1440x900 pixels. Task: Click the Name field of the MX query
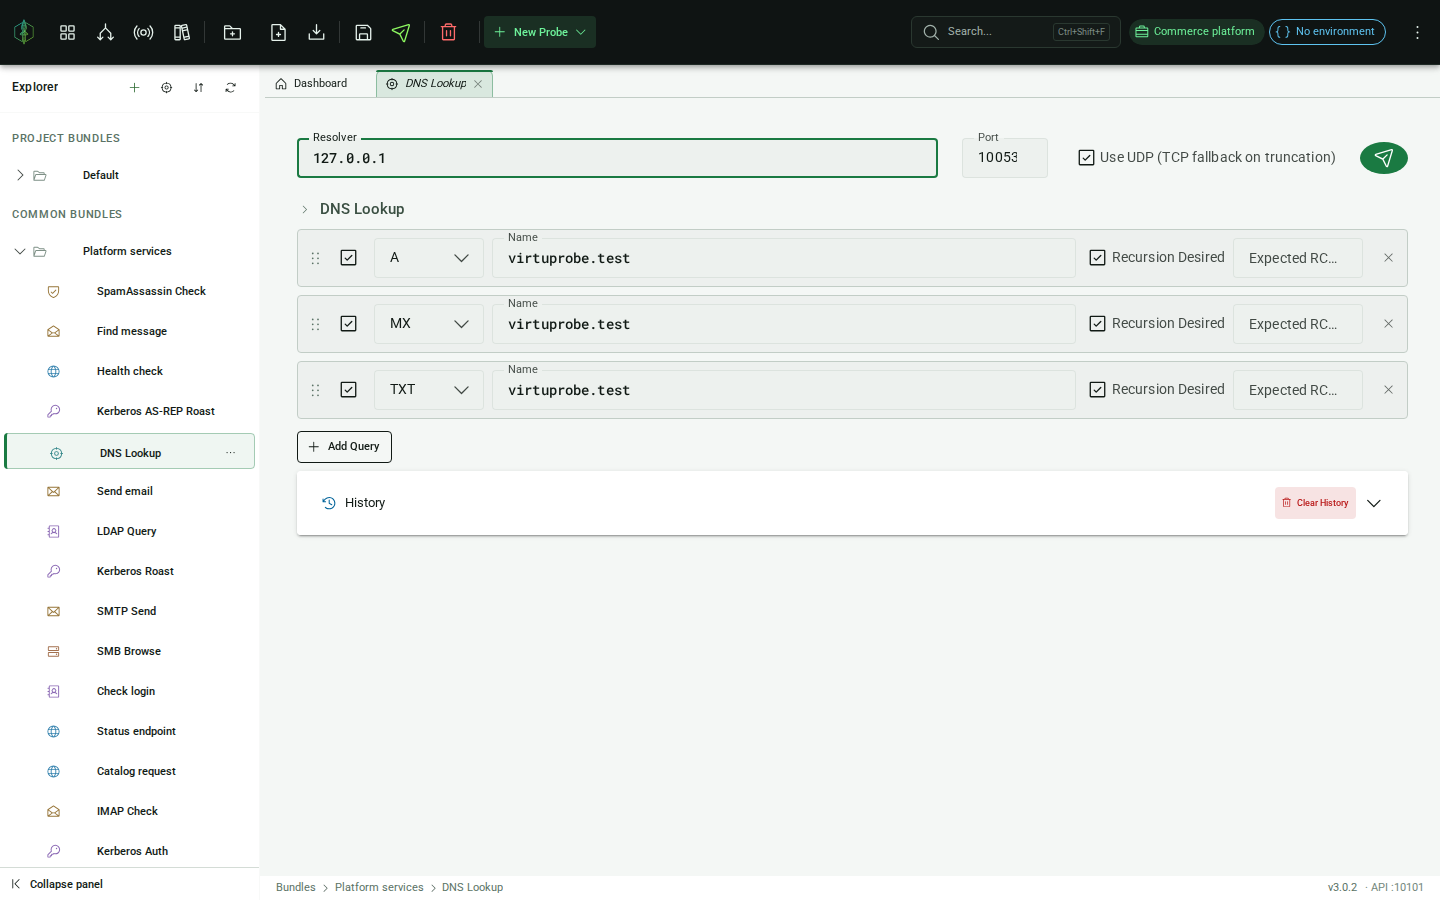click(783, 324)
